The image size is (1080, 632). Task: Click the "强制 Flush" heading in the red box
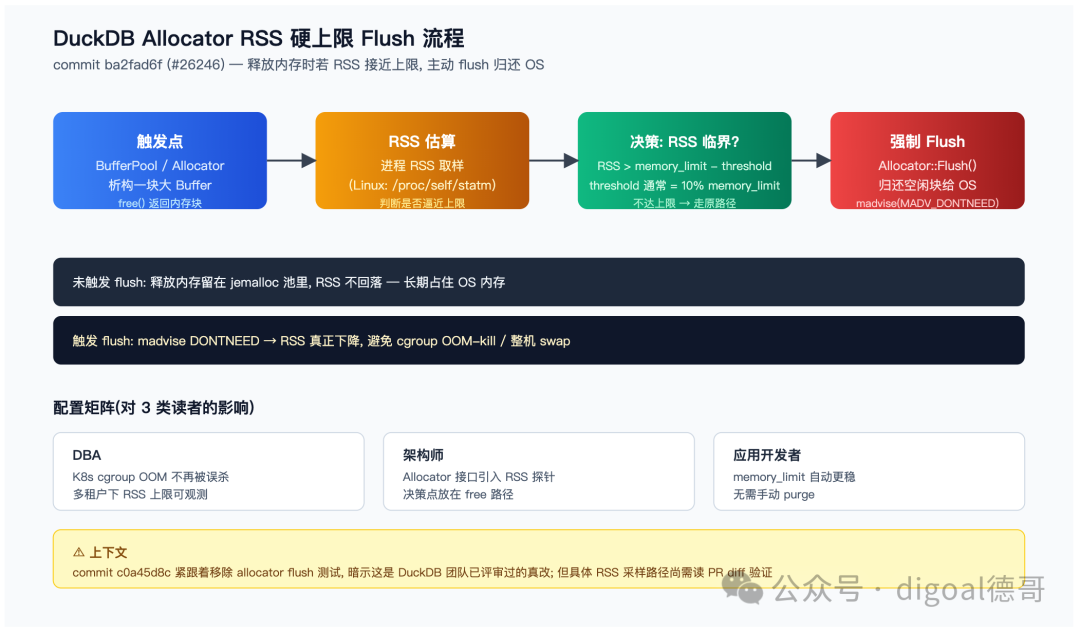pyautogui.click(x=927, y=142)
